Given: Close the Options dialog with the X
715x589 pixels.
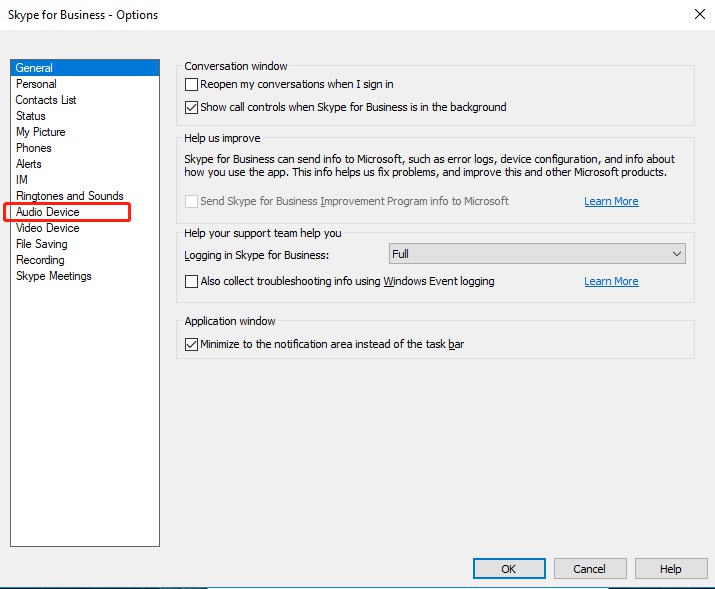Looking at the screenshot, I should (x=699, y=14).
